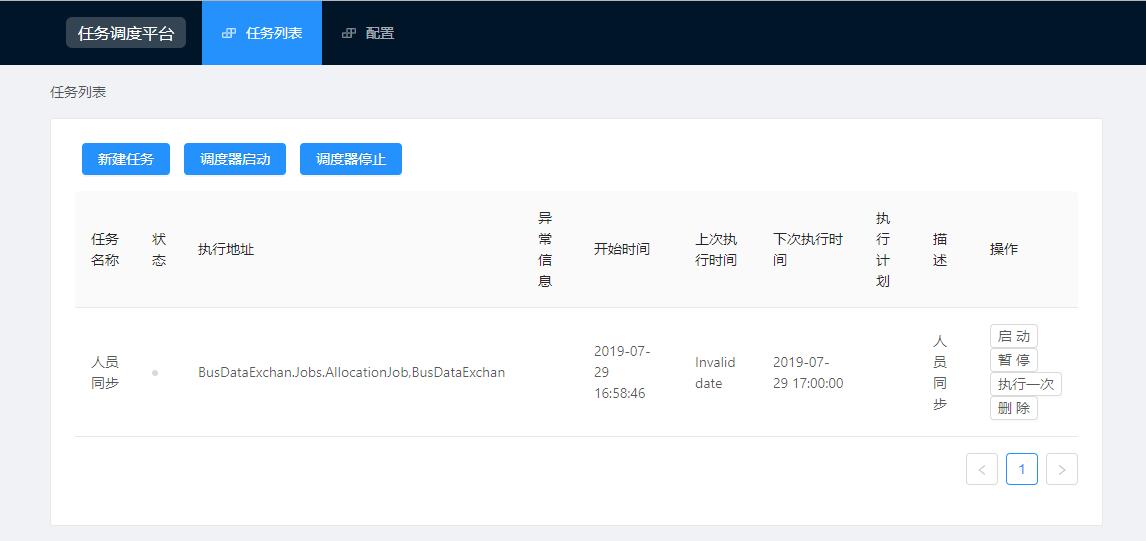Click 启动 for the 人员同步 task
Viewport: 1146px width, 541px height.
pos(1013,336)
